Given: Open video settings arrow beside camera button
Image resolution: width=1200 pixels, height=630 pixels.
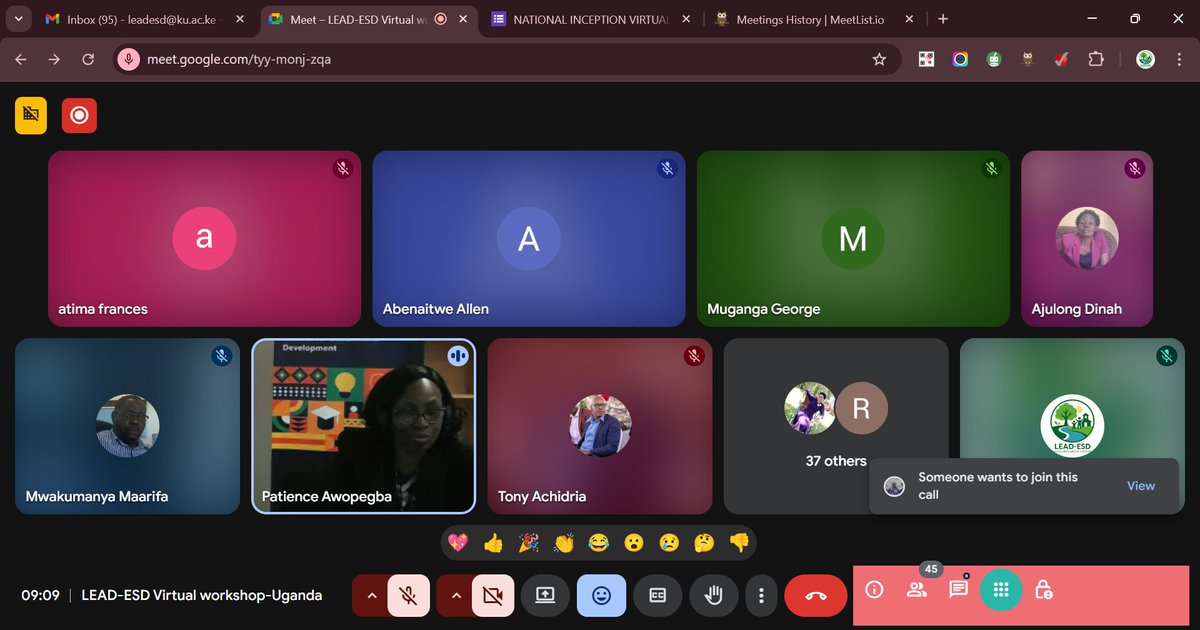Looking at the screenshot, I should pyautogui.click(x=455, y=595).
